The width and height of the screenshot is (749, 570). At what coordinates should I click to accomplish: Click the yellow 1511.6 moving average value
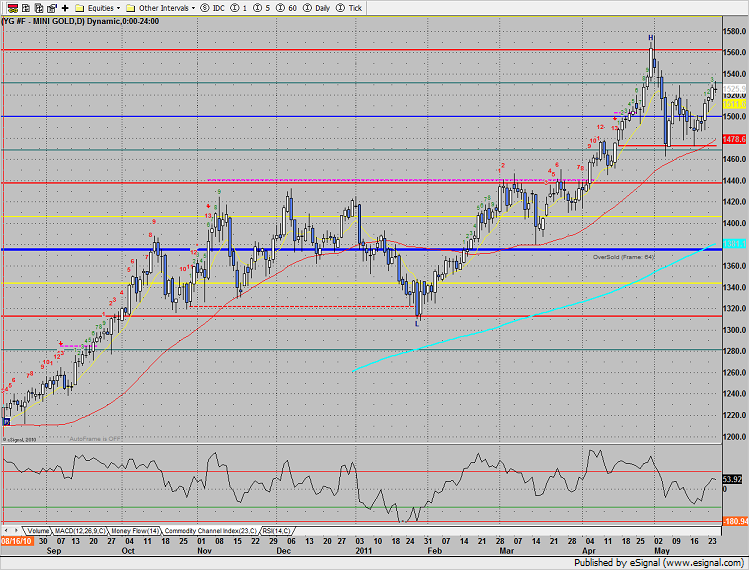734,104
